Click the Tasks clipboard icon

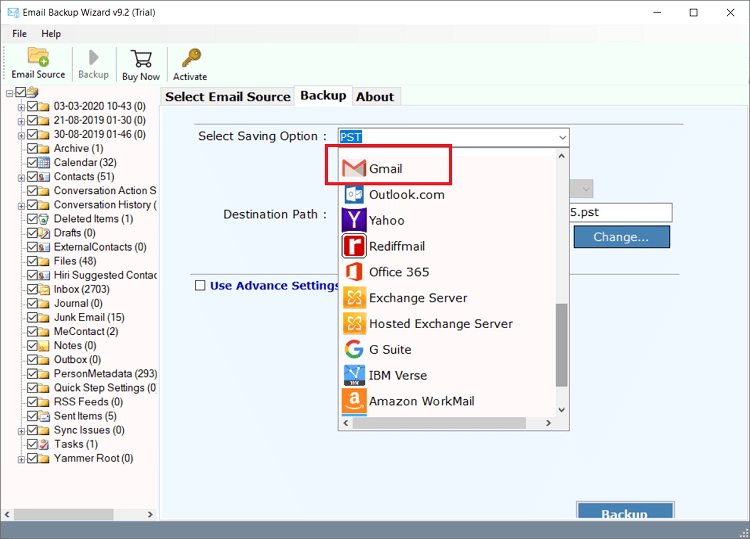pos(44,444)
